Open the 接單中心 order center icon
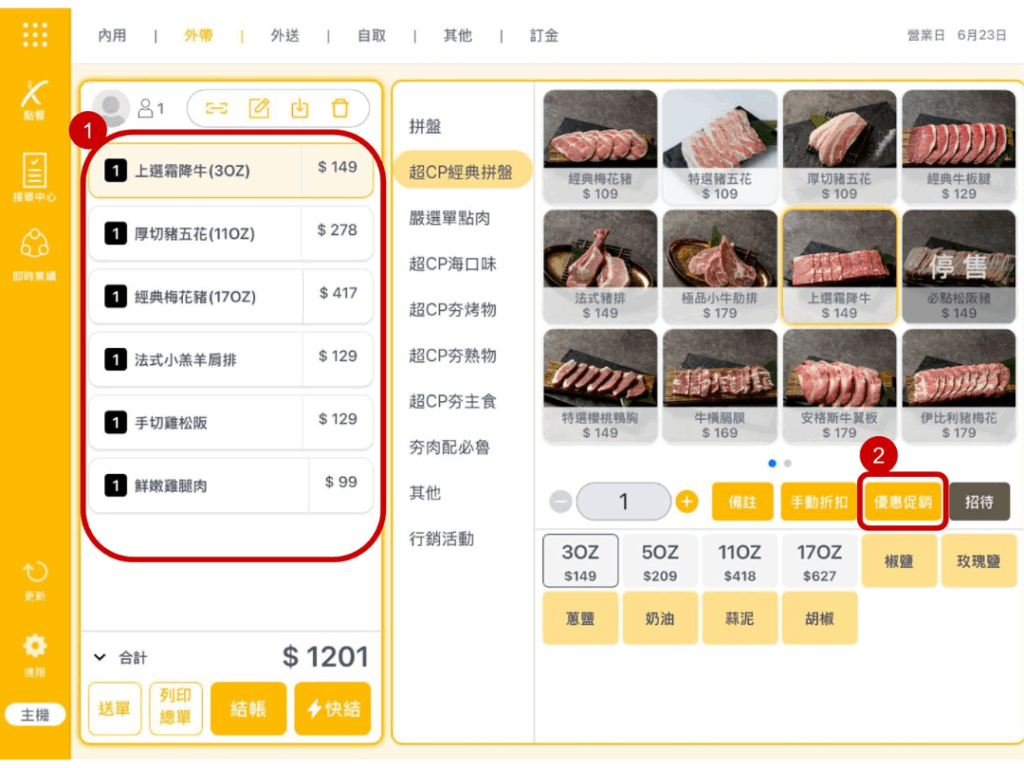The width and height of the screenshot is (1024, 768). coord(34,177)
